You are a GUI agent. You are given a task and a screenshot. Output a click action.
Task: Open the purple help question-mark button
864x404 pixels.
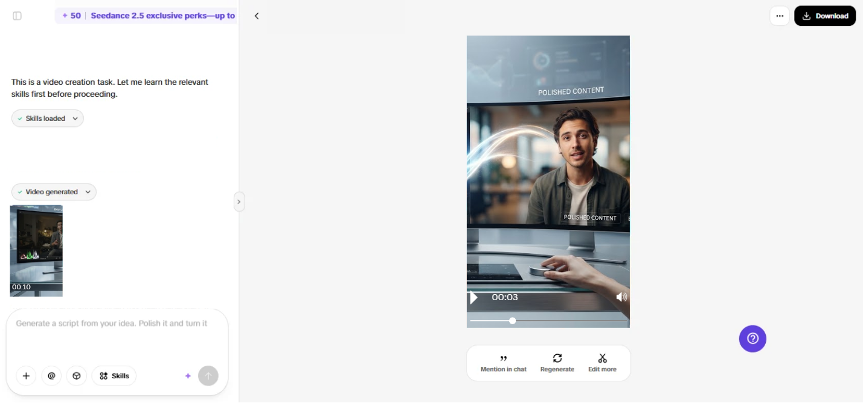[x=752, y=338]
